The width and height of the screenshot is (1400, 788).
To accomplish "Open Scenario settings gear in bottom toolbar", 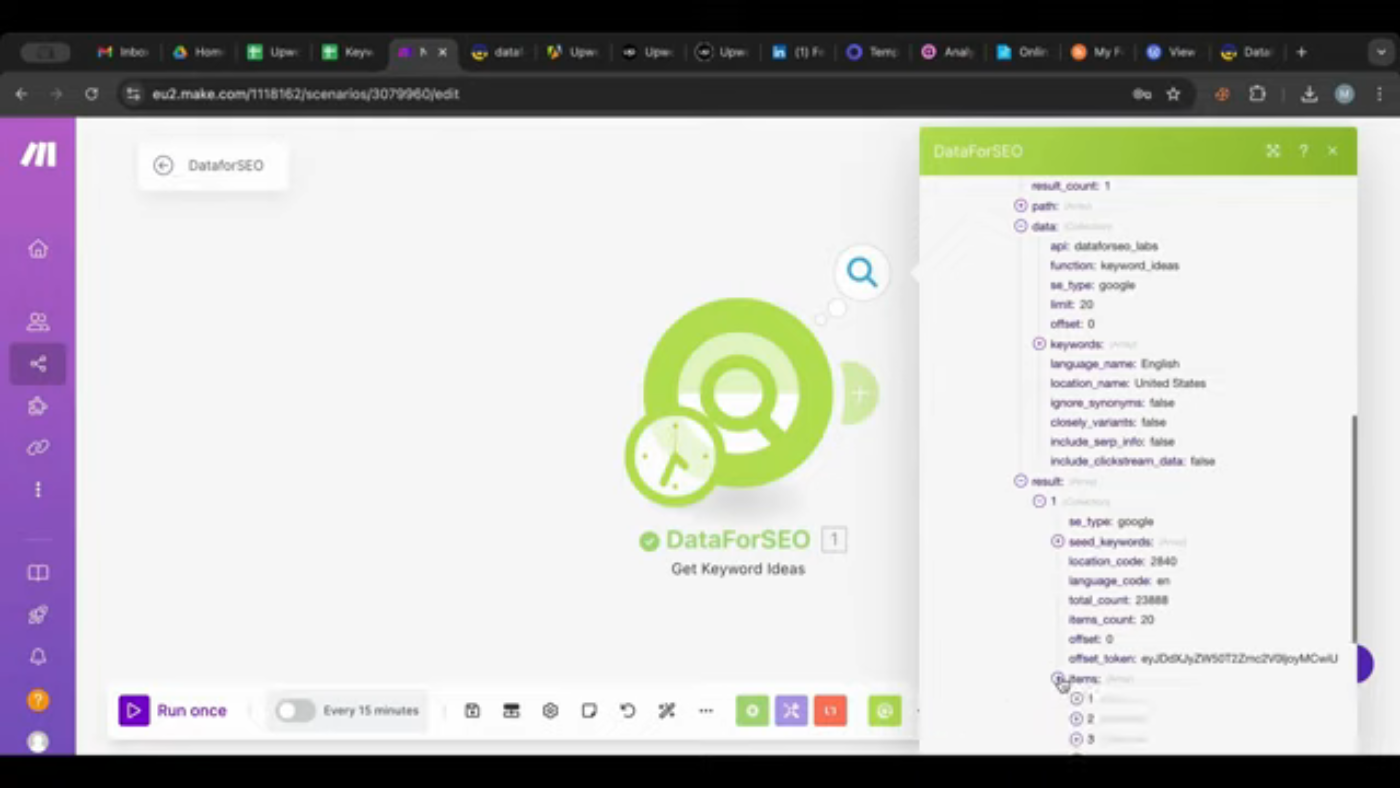I will tap(550, 710).
